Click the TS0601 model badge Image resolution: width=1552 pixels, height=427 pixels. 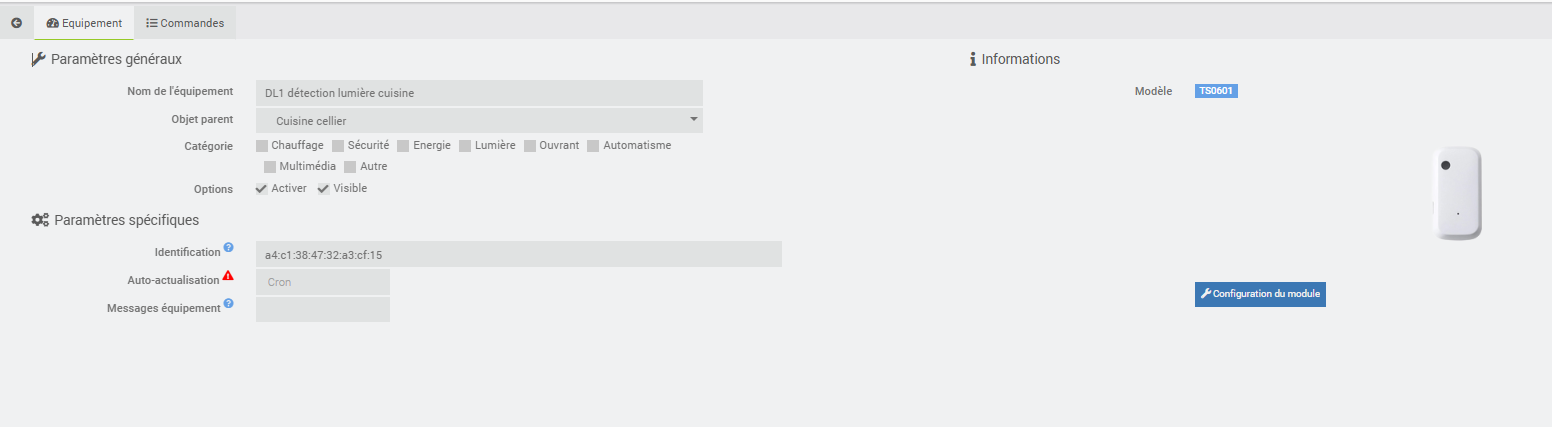click(x=1217, y=91)
